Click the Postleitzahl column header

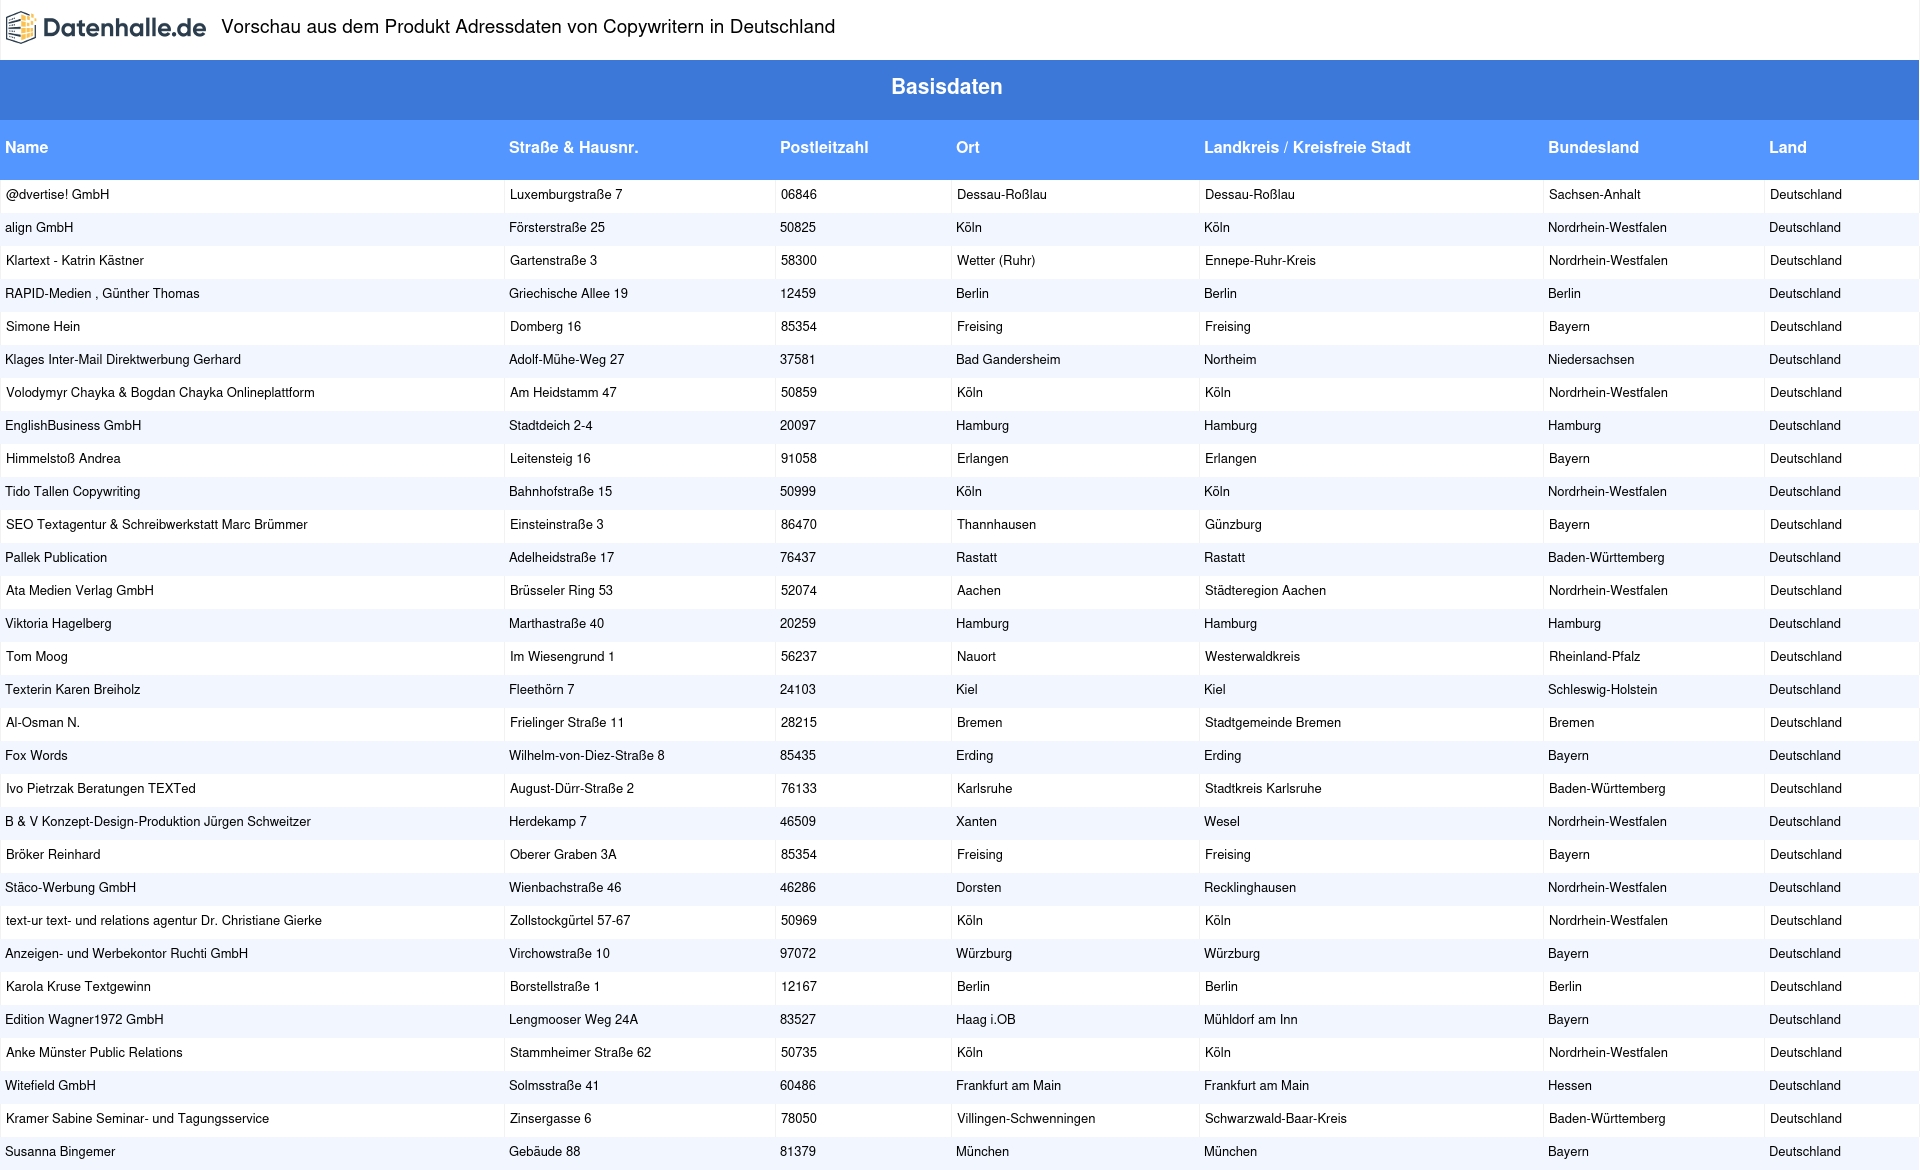[x=824, y=148]
